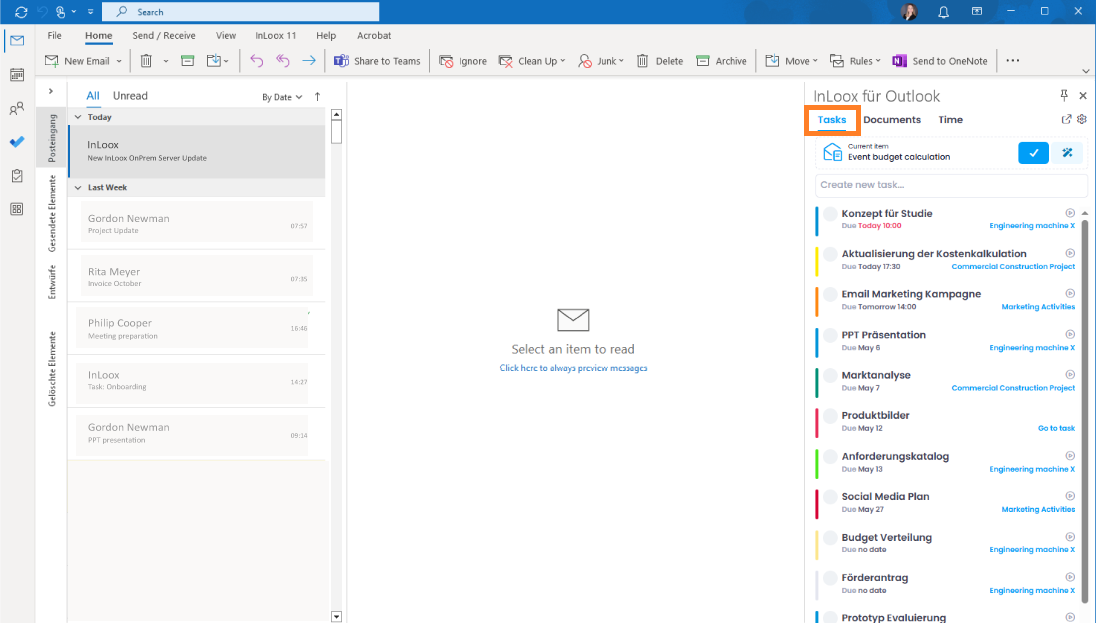Open the Calendar view in sidebar
The width and height of the screenshot is (1096, 623).
tap(17, 75)
